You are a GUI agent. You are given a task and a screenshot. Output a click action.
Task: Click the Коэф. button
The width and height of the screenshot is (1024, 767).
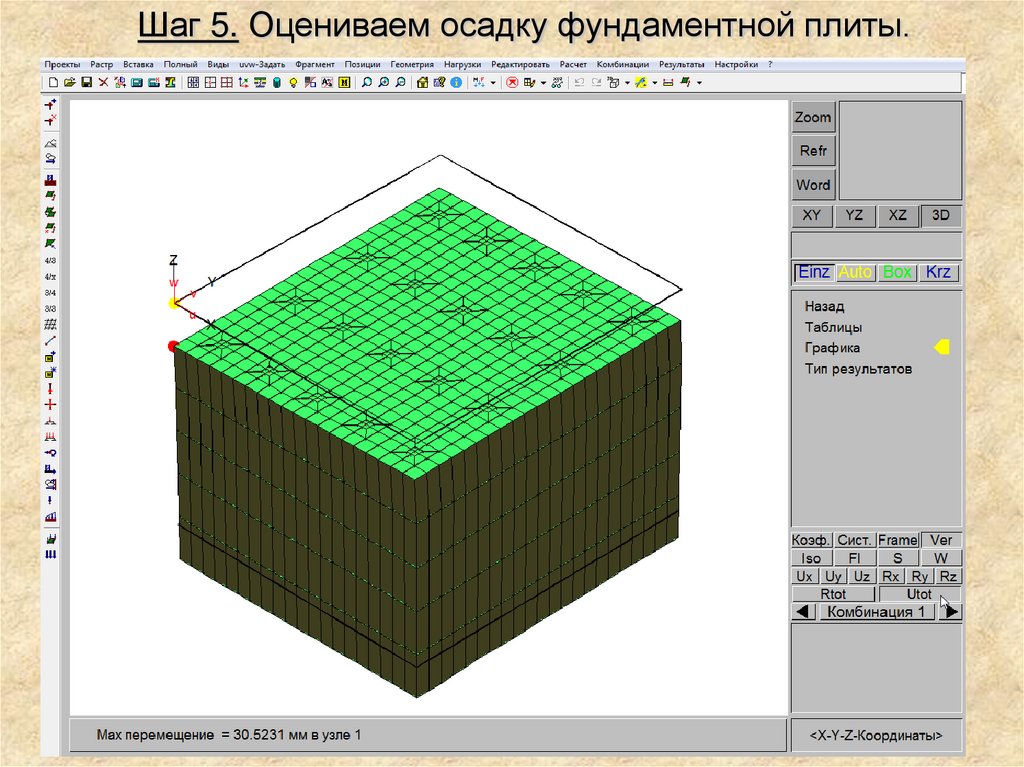point(811,540)
